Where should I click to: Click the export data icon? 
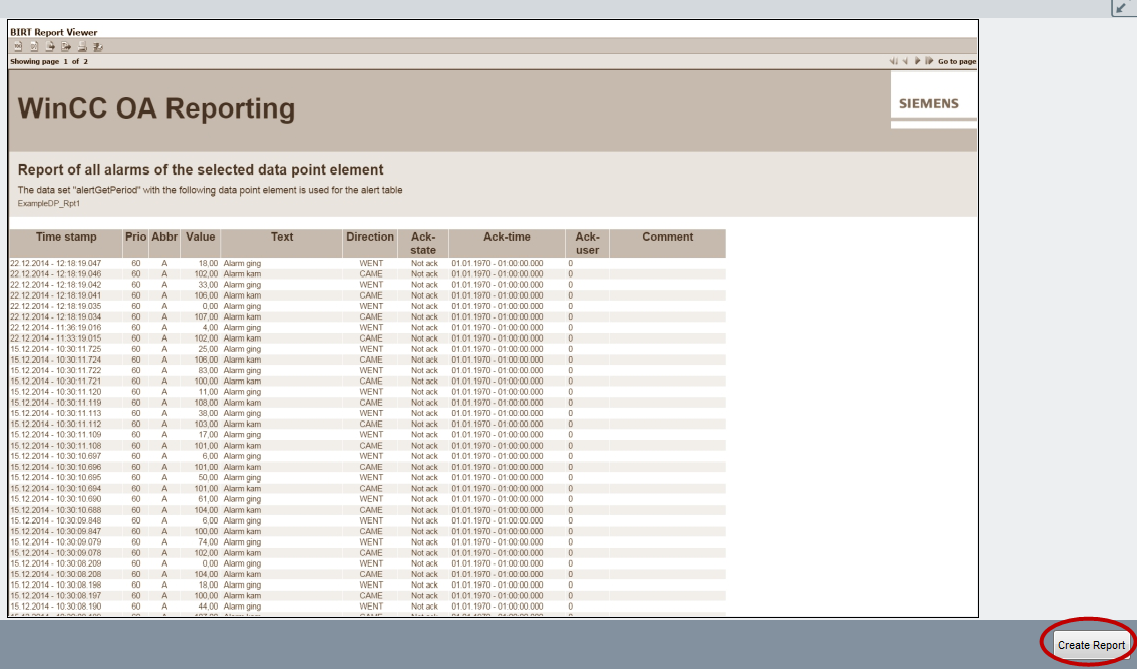pos(50,46)
